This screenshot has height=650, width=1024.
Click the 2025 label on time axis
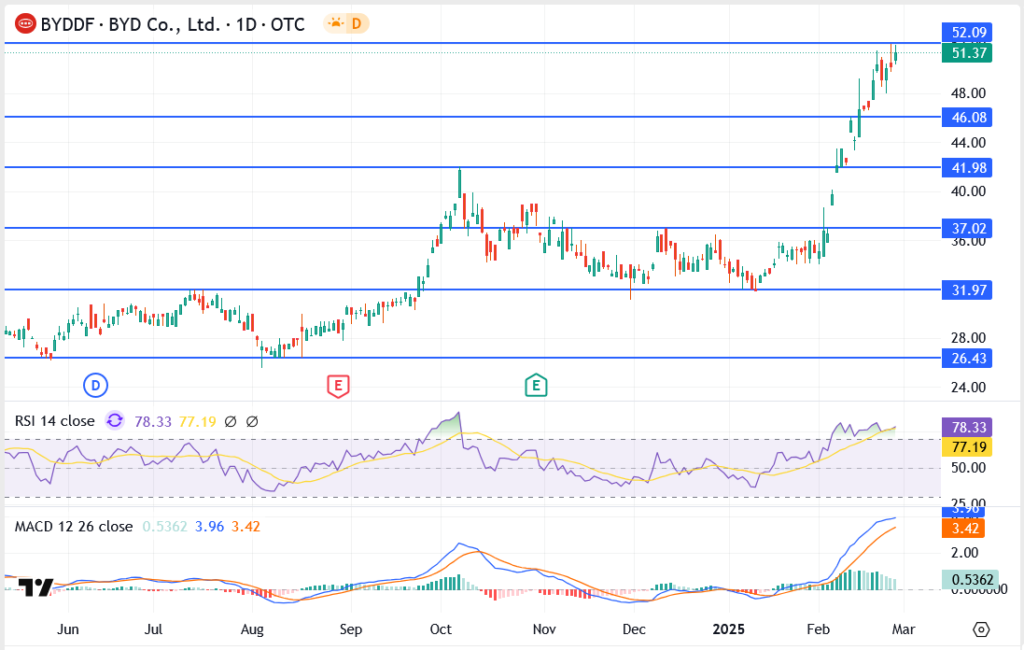727,629
